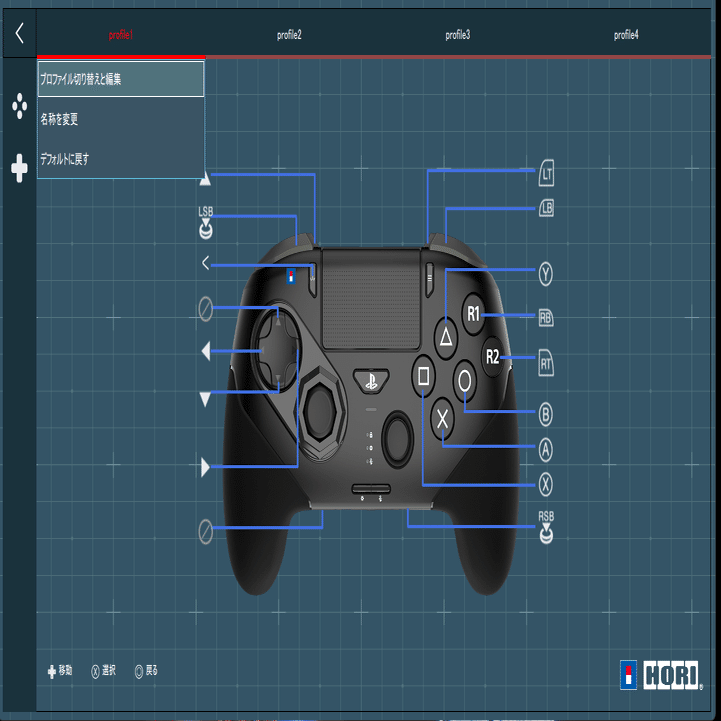This screenshot has height=721, width=721.
Task: Select the disabled mapping for rear button
Action: click(x=206, y=532)
